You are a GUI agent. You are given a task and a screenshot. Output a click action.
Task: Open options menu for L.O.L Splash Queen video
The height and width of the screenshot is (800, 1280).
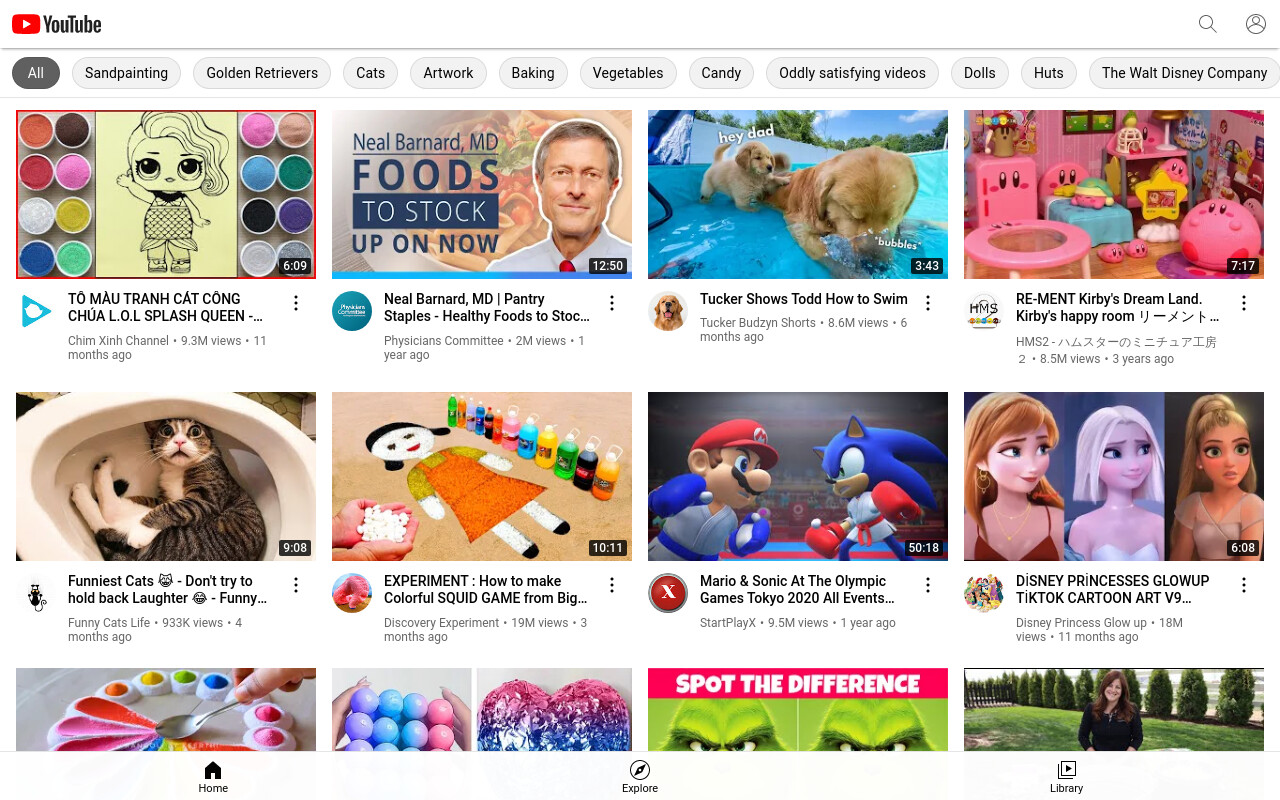click(x=296, y=303)
